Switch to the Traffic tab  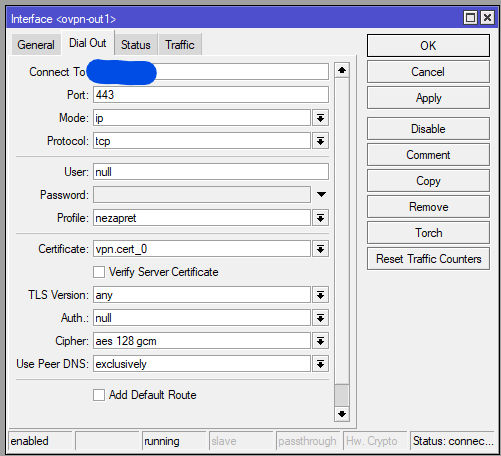[x=180, y=45]
